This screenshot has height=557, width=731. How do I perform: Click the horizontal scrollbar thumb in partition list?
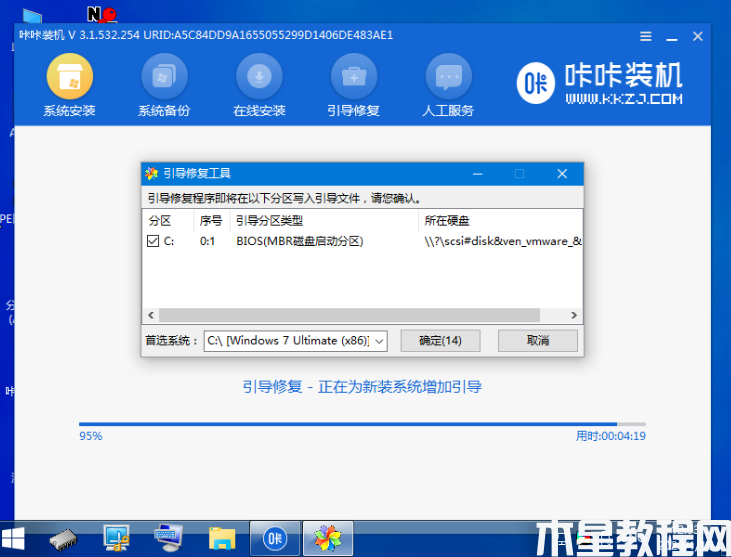pos(349,315)
